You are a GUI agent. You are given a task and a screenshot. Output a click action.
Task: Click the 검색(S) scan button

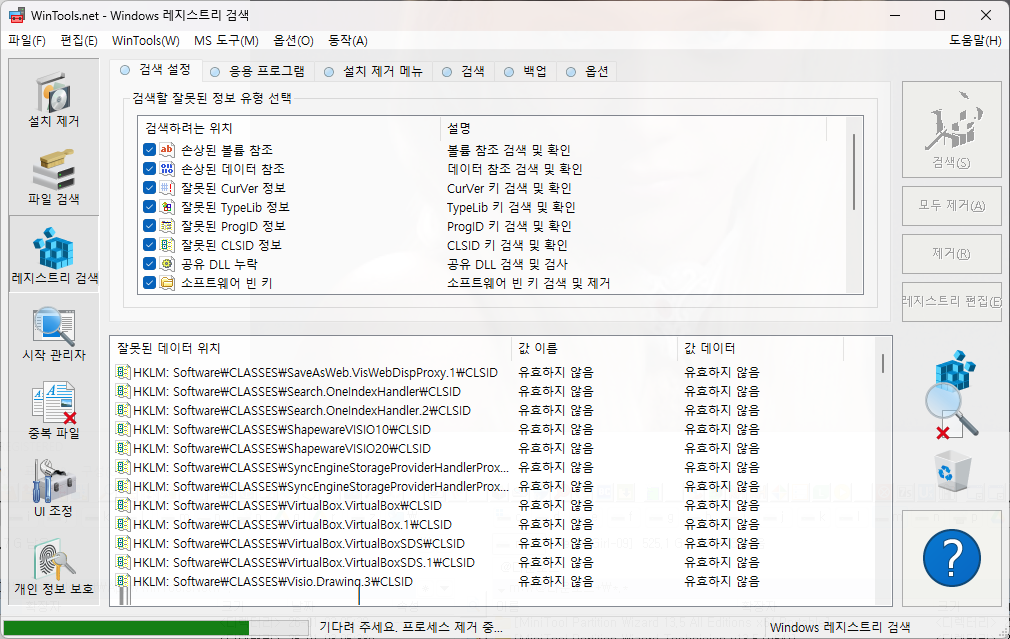click(x=951, y=129)
